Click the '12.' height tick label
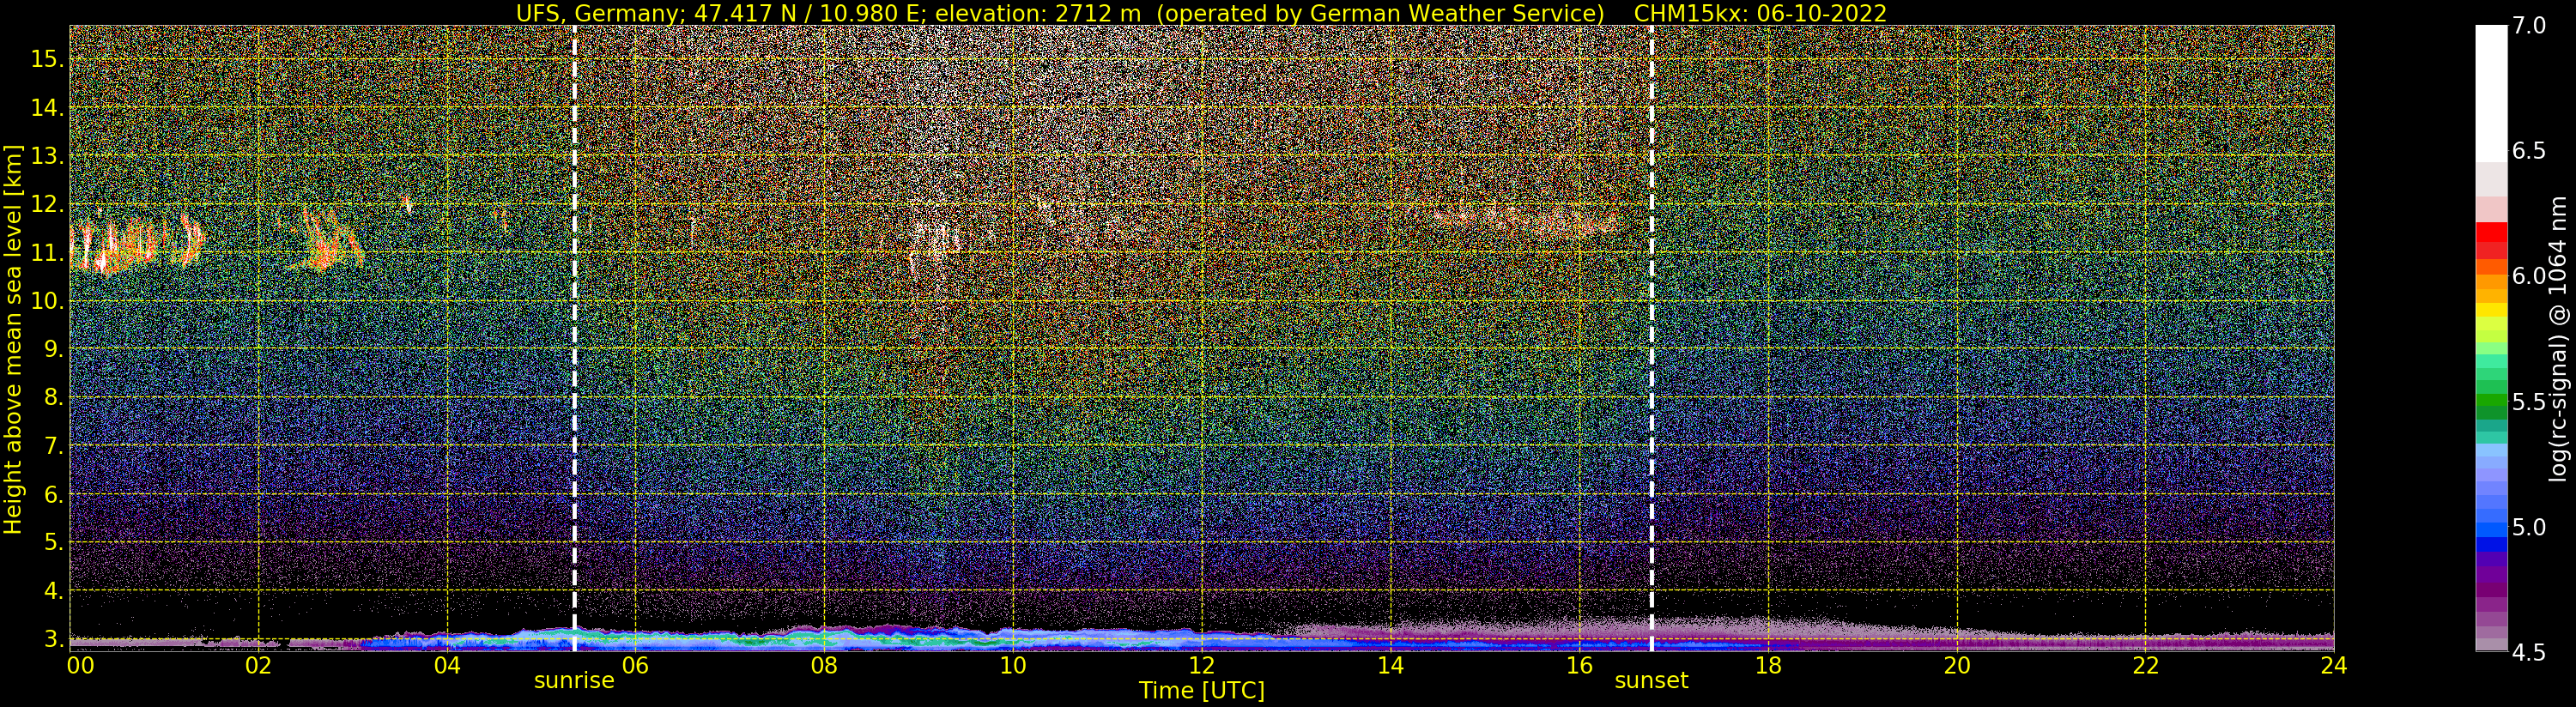This screenshot has height=707, width=2576. point(48,204)
